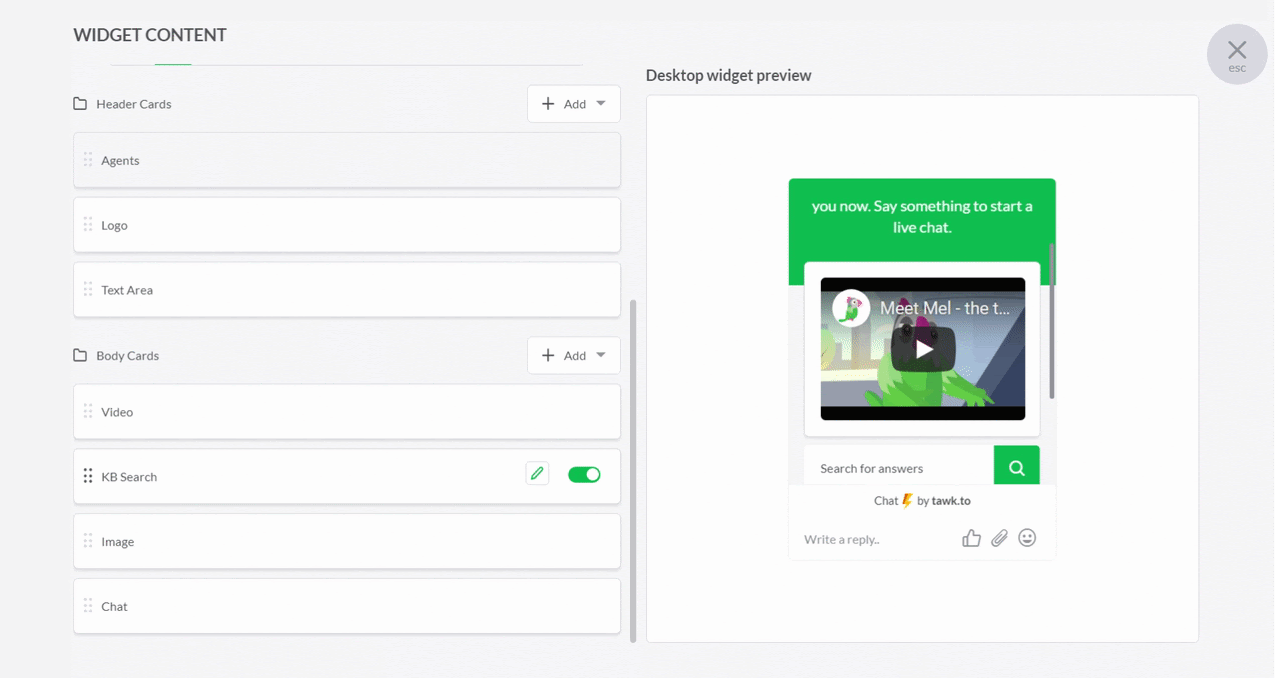The height and width of the screenshot is (678, 1275).
Task: Select the Image body card
Action: (x=347, y=541)
